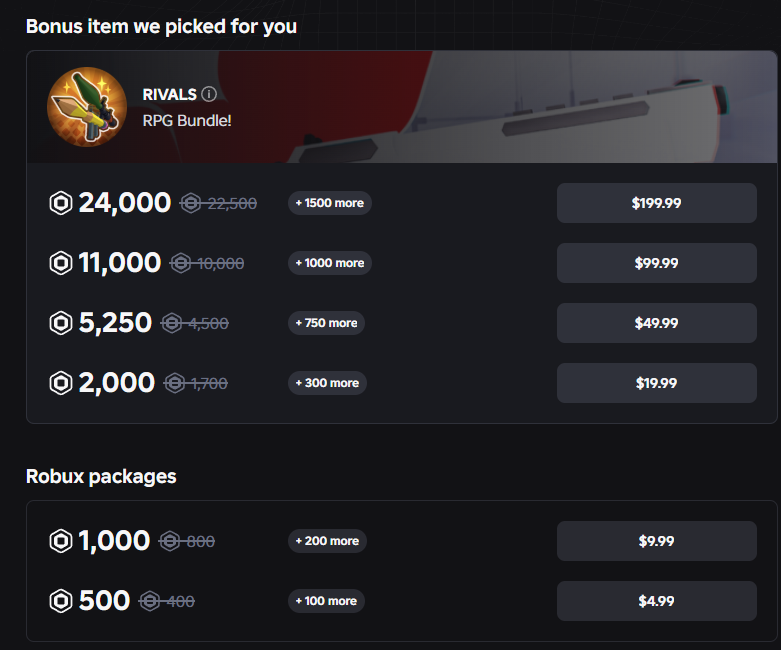
Task: Buy the $199.99 Robux package
Action: [x=656, y=203]
